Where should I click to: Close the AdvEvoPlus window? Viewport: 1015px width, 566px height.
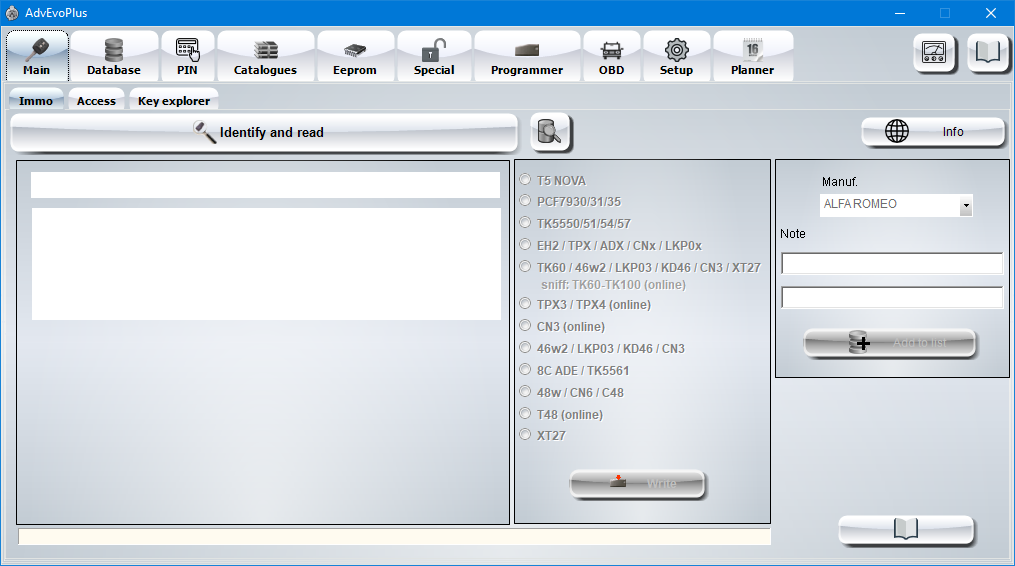coord(990,13)
